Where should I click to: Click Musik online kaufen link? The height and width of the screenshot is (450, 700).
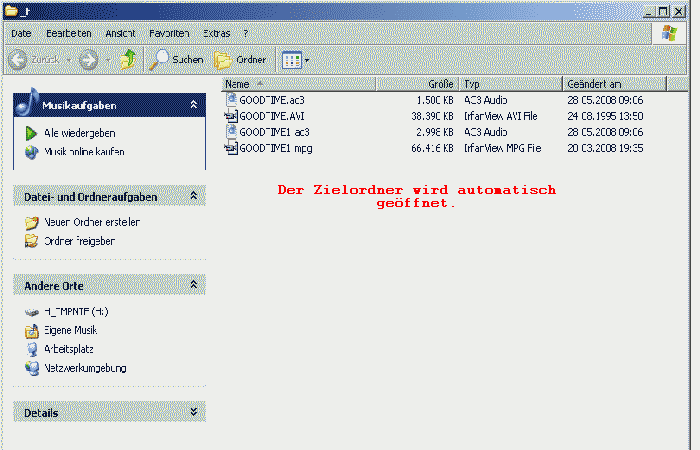(84, 152)
